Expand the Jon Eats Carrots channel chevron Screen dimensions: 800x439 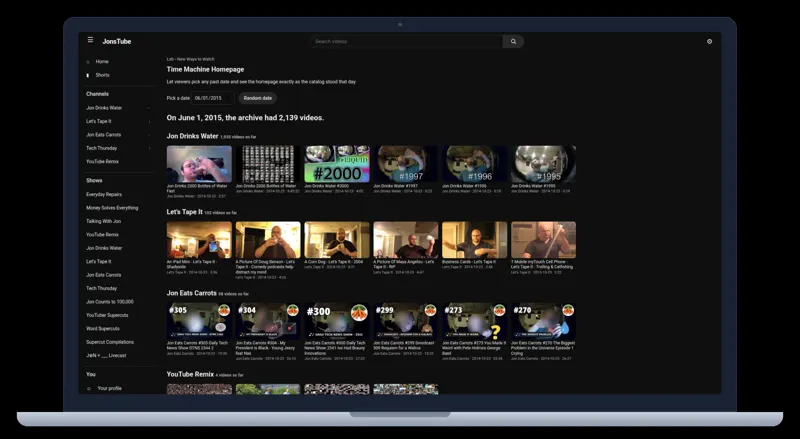(149, 135)
